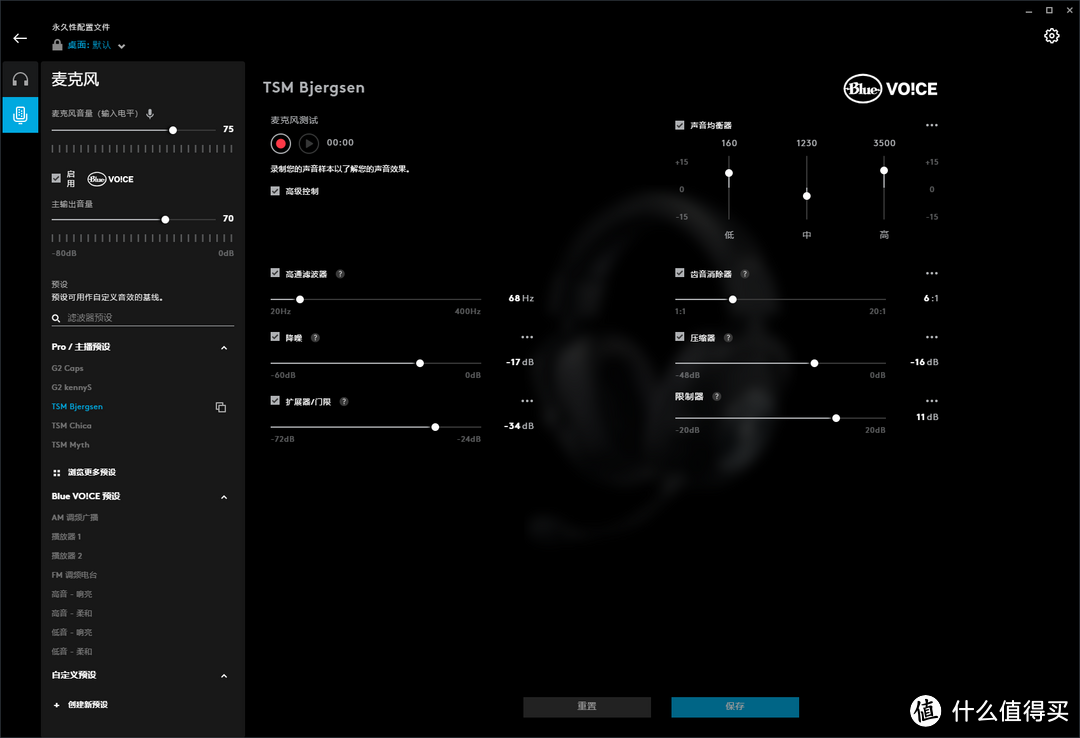Viewport: 1080px width, 738px height.
Task: Select the G2 Caps preset
Action: pos(68,369)
